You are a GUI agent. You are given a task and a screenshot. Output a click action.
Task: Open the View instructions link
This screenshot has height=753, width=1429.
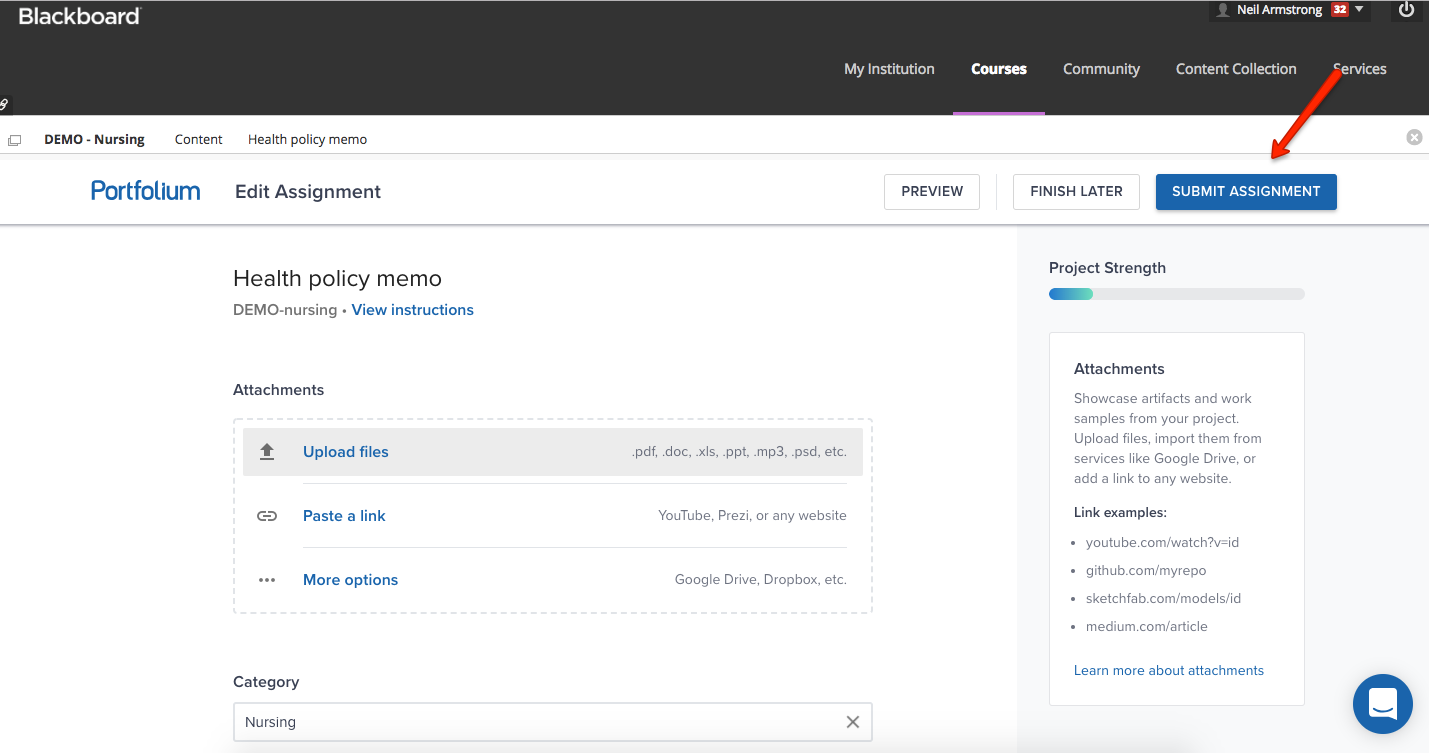coord(412,310)
